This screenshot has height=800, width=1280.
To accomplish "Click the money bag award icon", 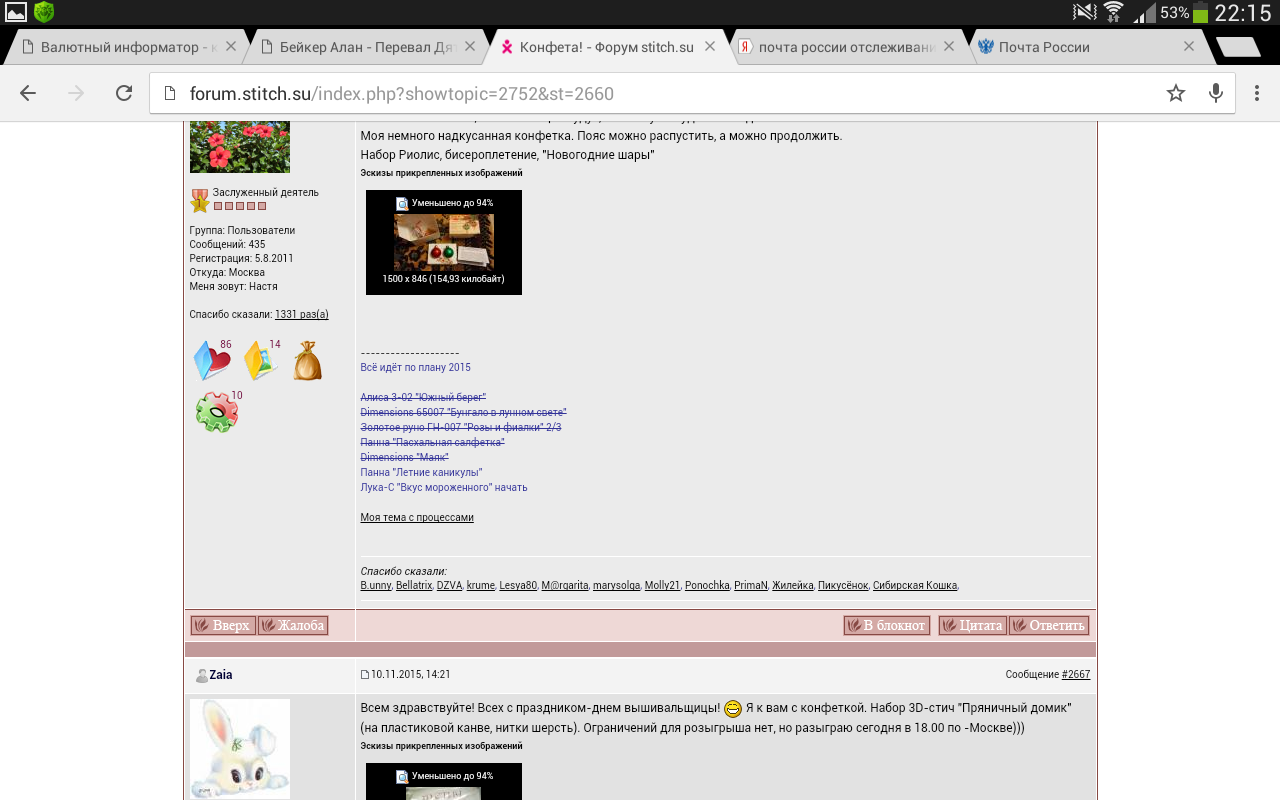I will point(308,361).
